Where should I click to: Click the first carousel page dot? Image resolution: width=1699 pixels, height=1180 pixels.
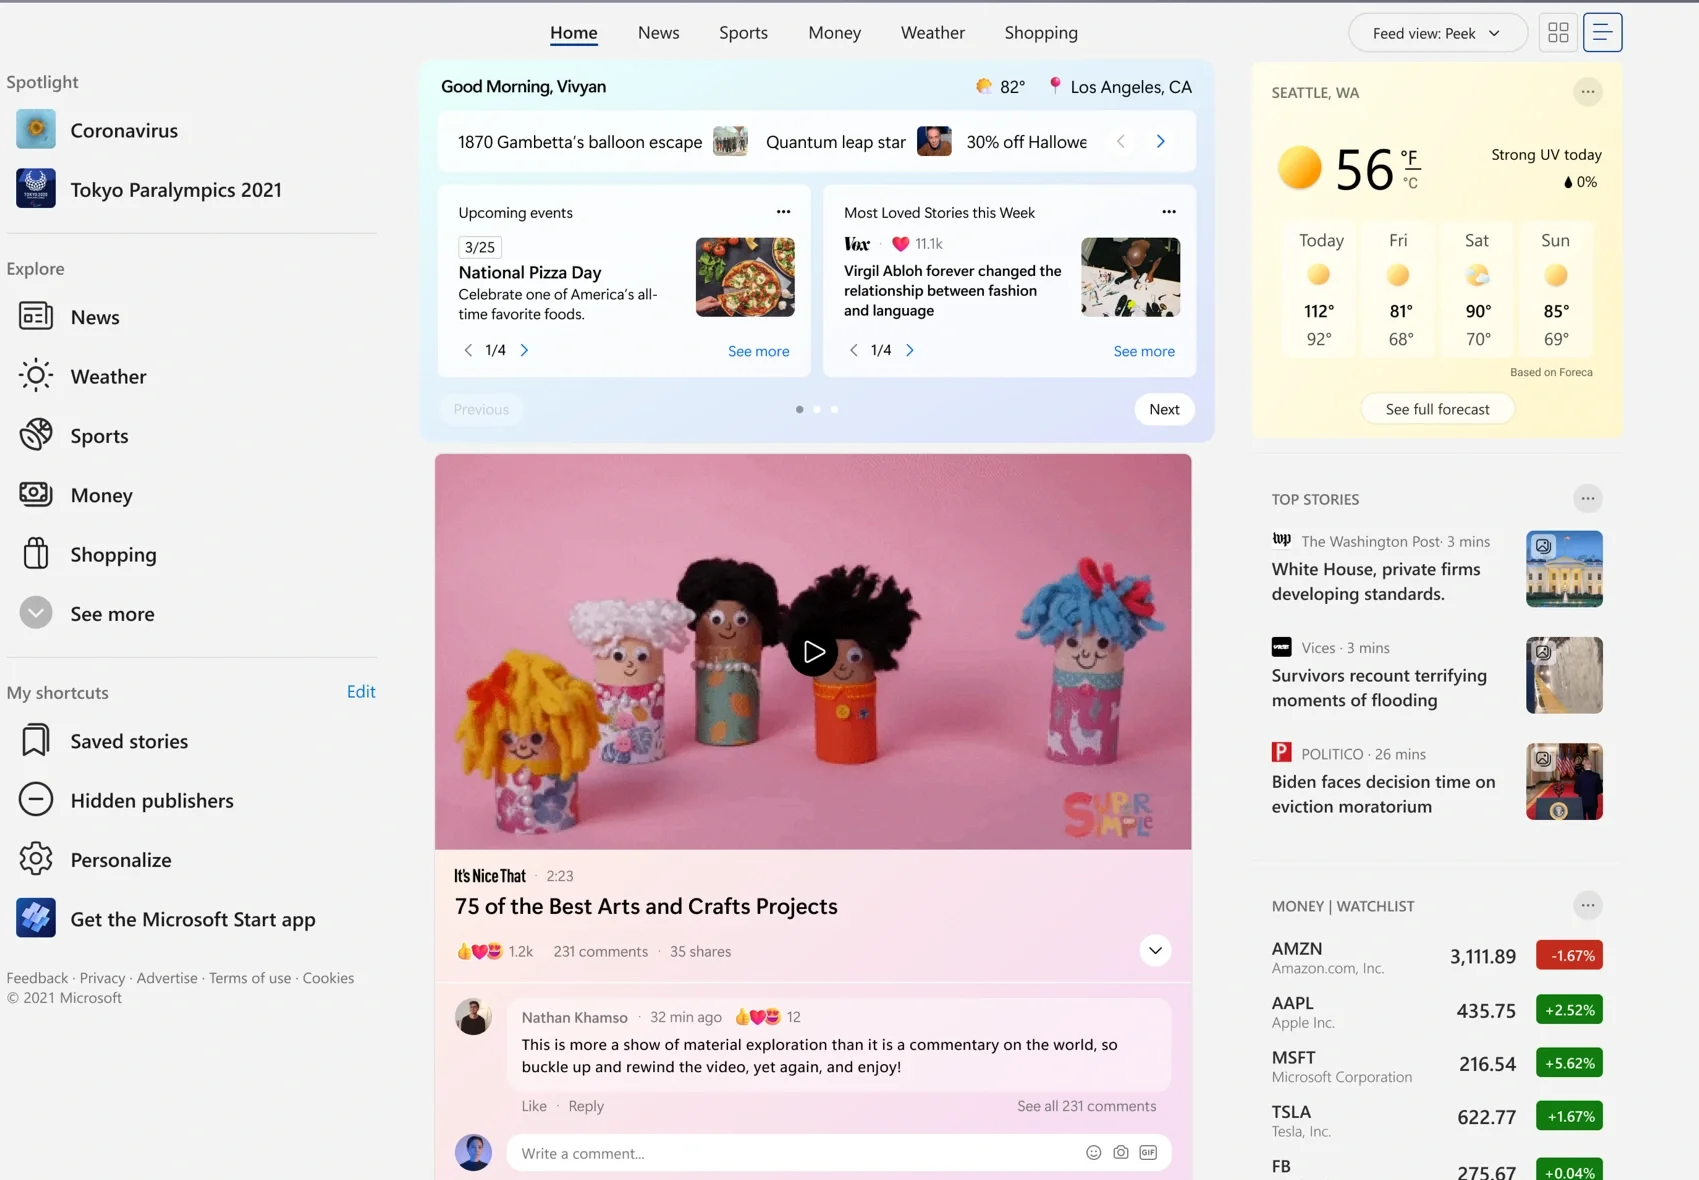[x=799, y=409]
